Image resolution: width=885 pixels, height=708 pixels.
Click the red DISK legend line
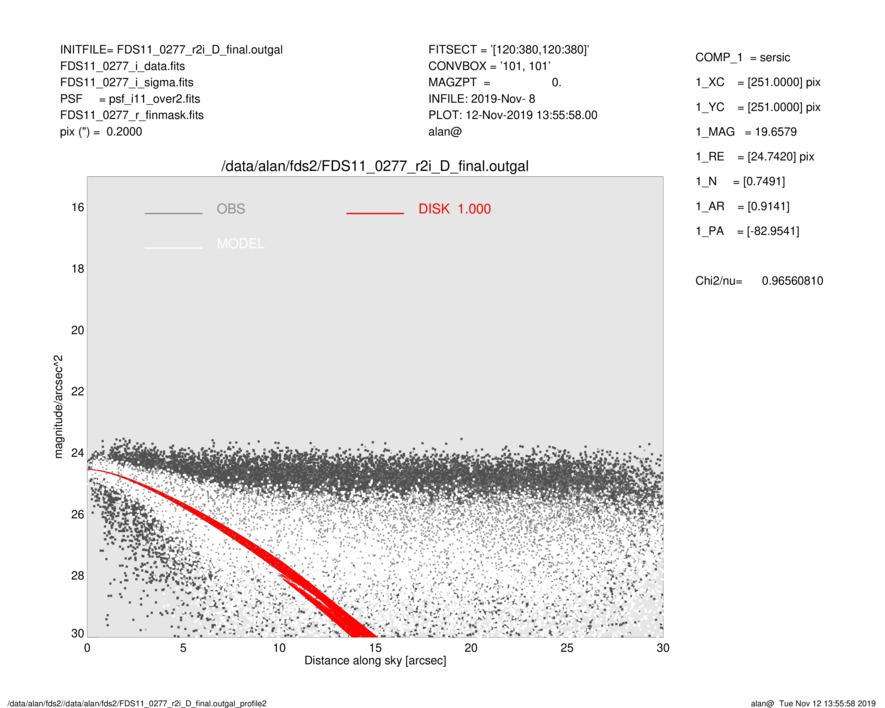tap(374, 213)
